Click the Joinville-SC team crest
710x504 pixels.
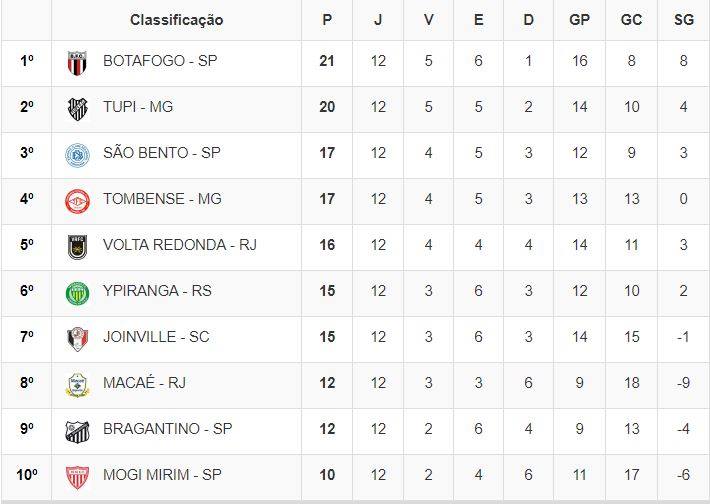pos(77,338)
